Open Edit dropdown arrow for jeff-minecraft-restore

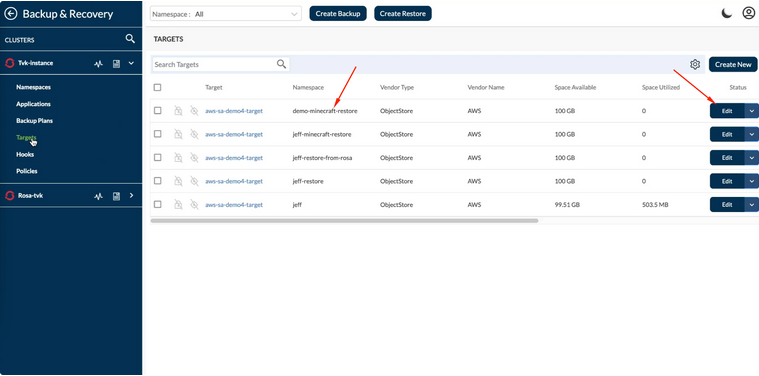point(751,134)
